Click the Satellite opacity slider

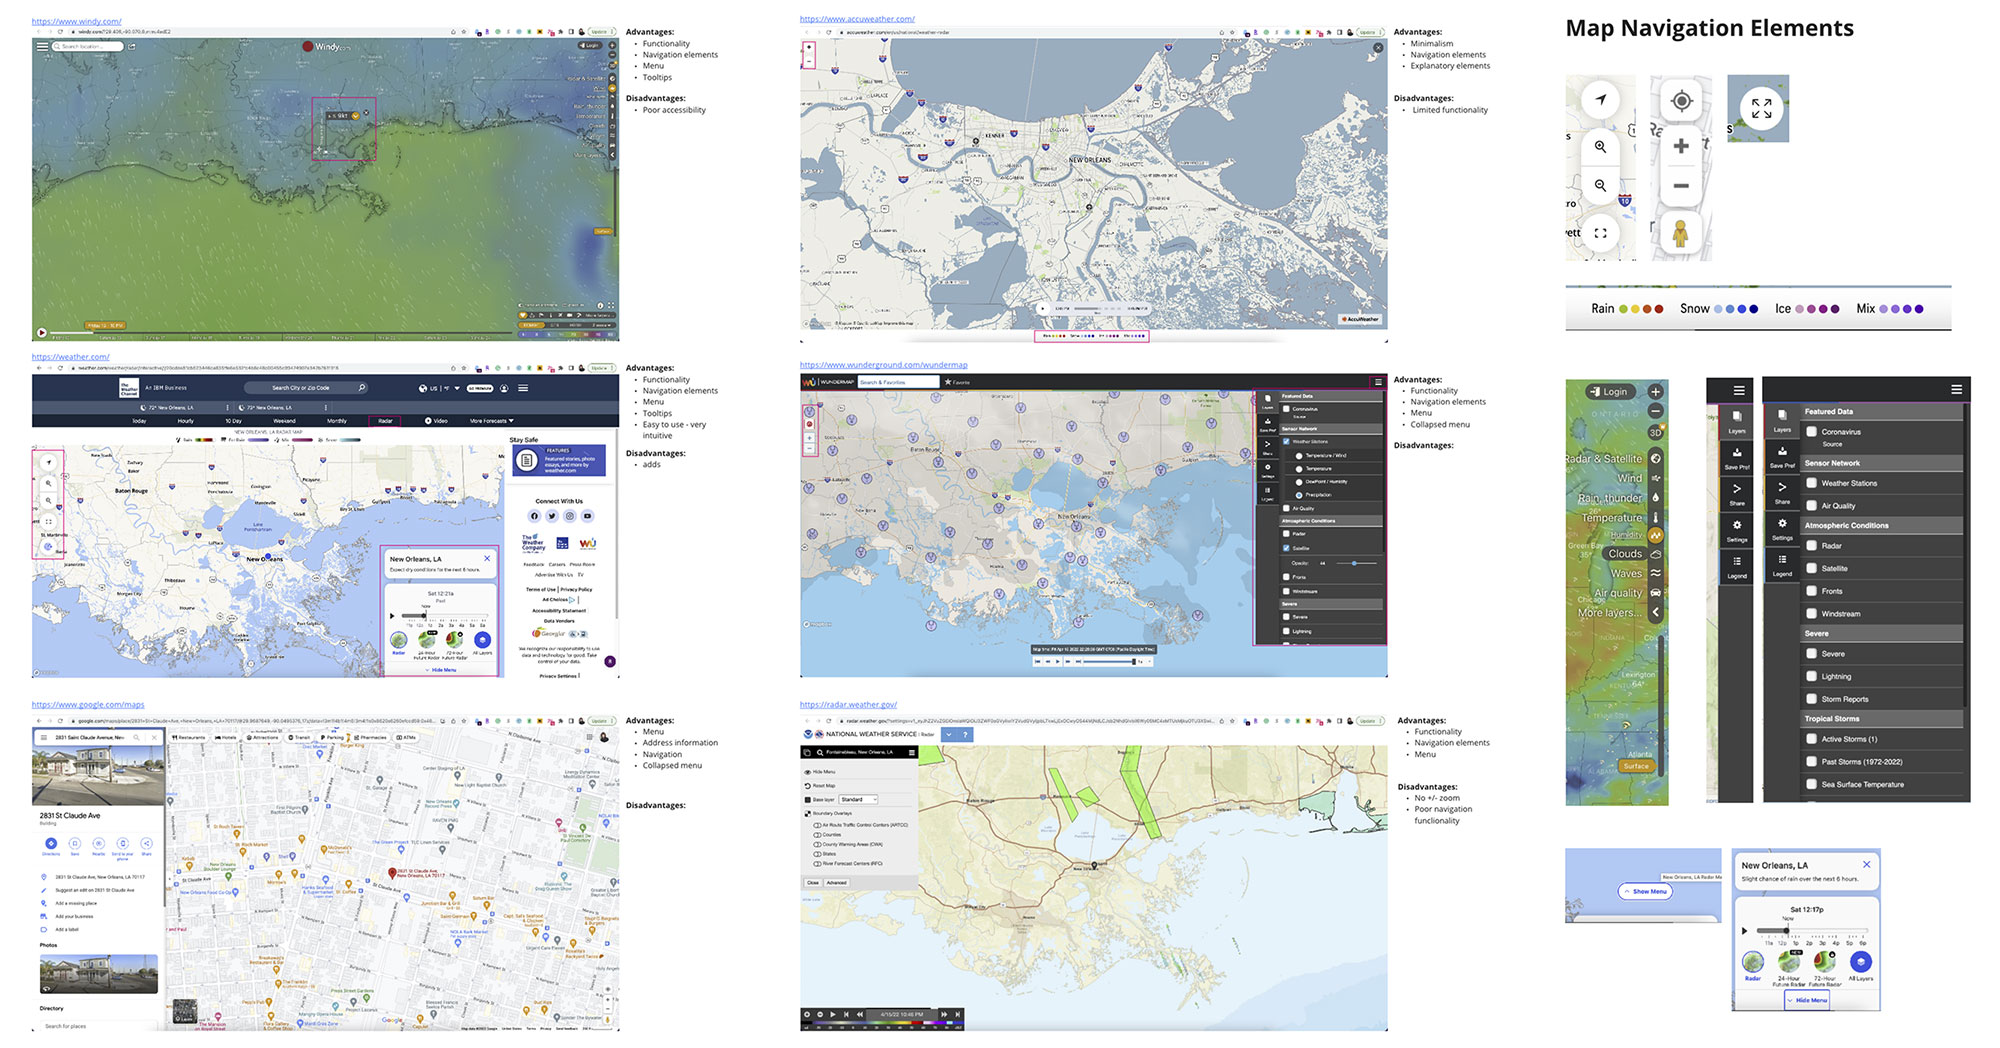tap(1354, 563)
